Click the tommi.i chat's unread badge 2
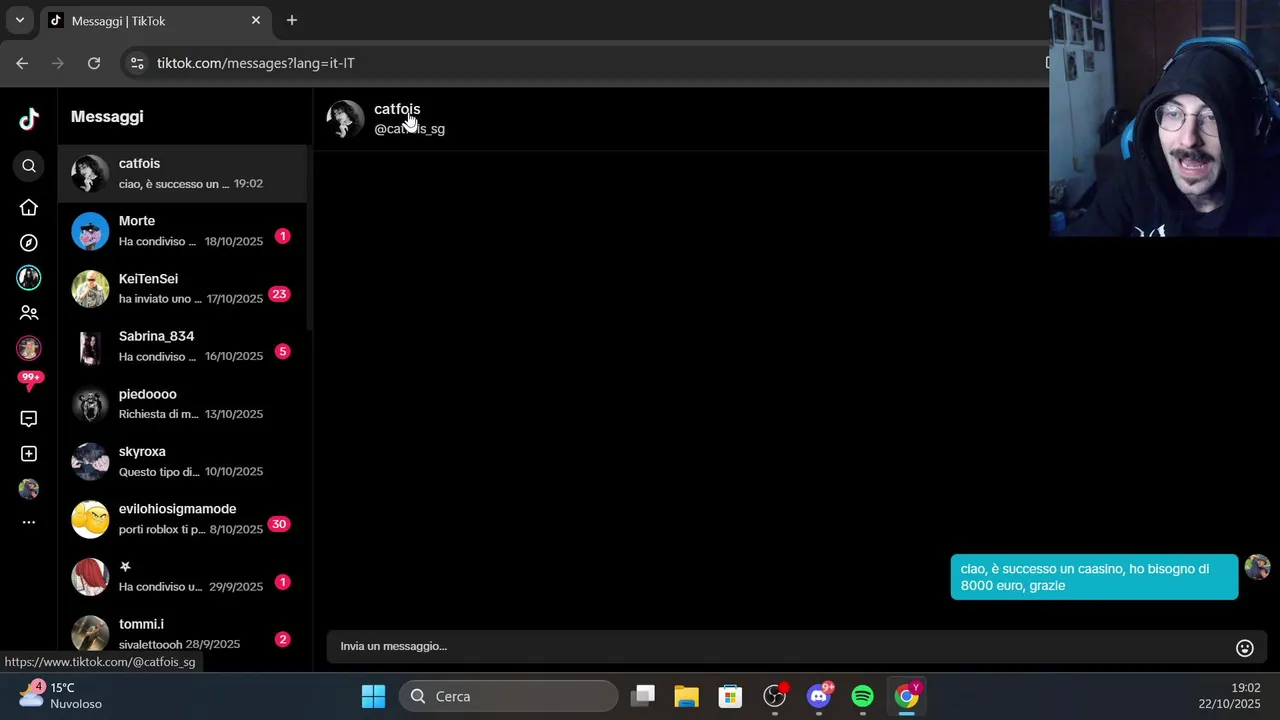 (282, 639)
